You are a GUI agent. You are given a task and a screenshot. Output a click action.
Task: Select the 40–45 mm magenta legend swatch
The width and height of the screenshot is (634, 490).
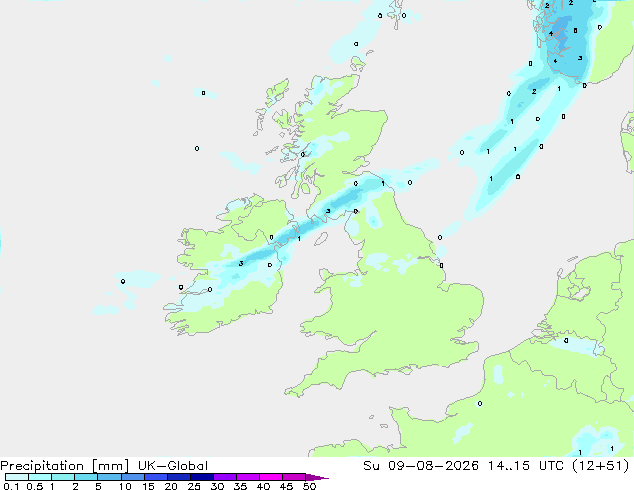[271, 477]
